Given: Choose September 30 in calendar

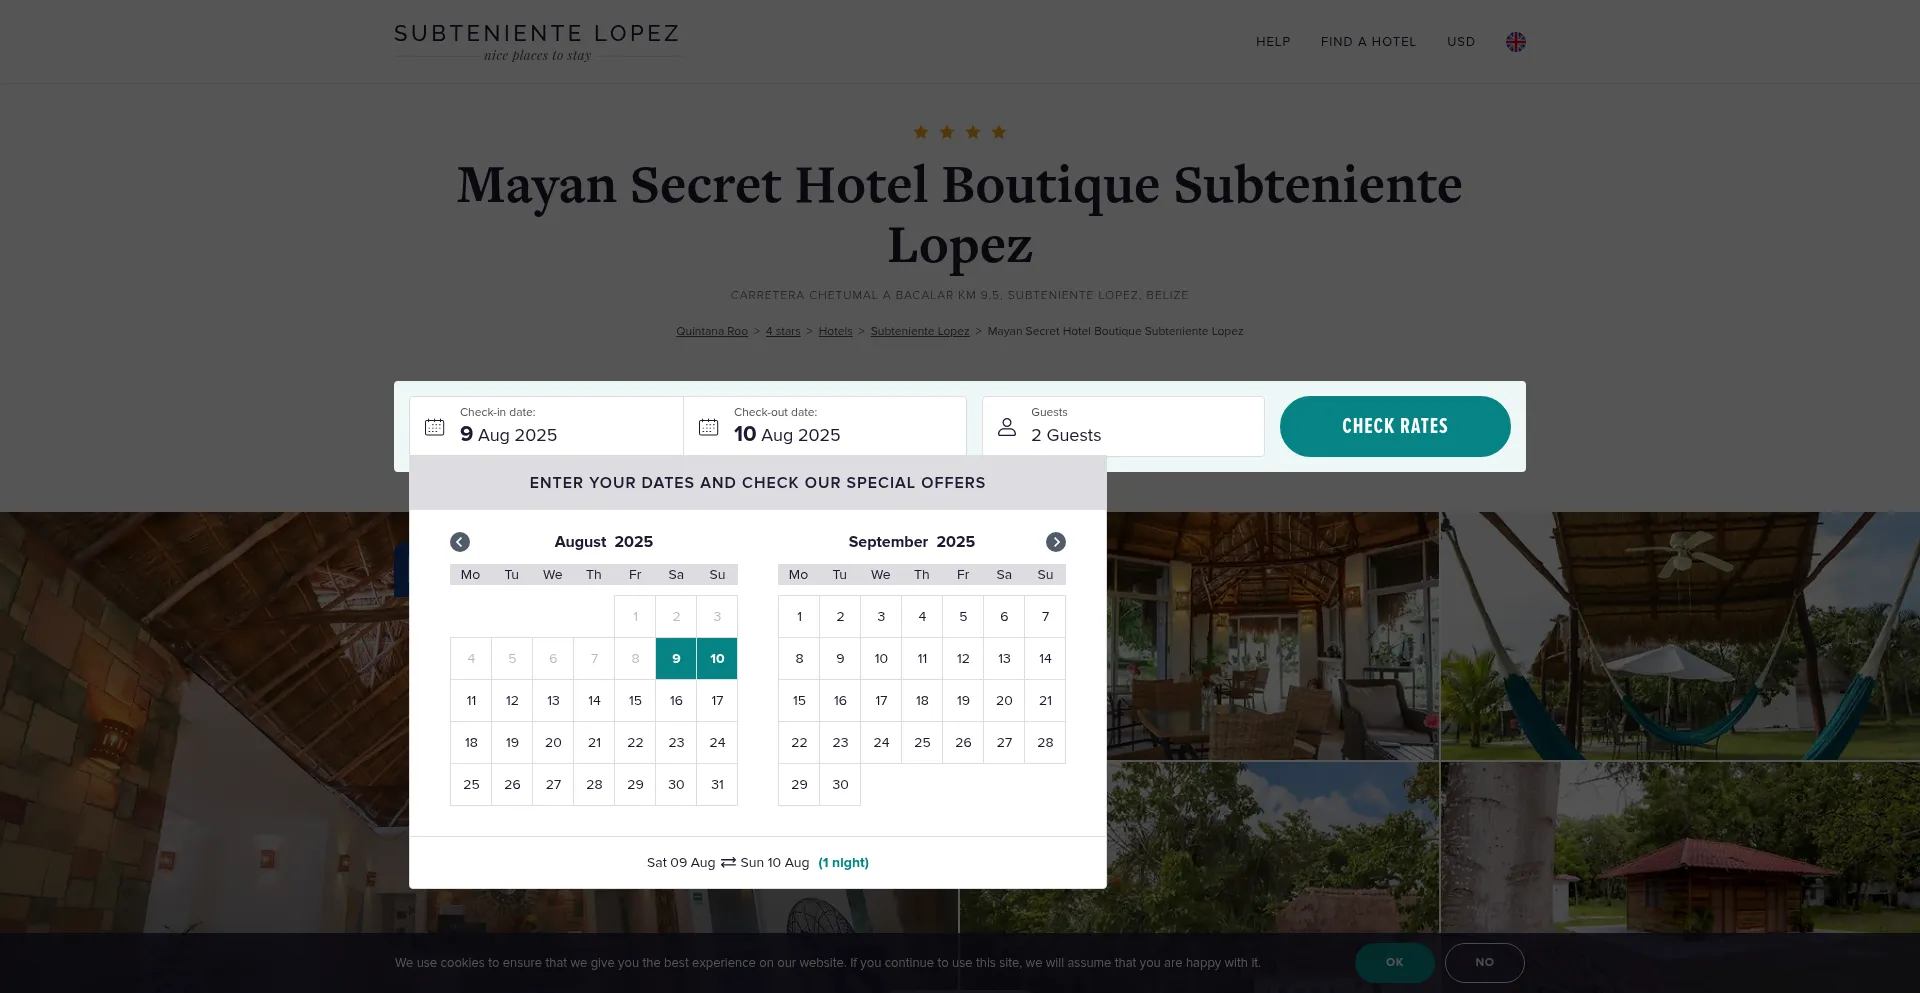Looking at the screenshot, I should click(840, 785).
